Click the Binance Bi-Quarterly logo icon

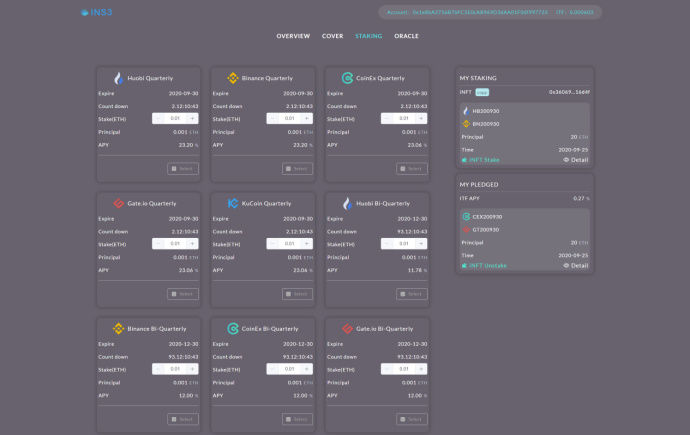coord(118,329)
